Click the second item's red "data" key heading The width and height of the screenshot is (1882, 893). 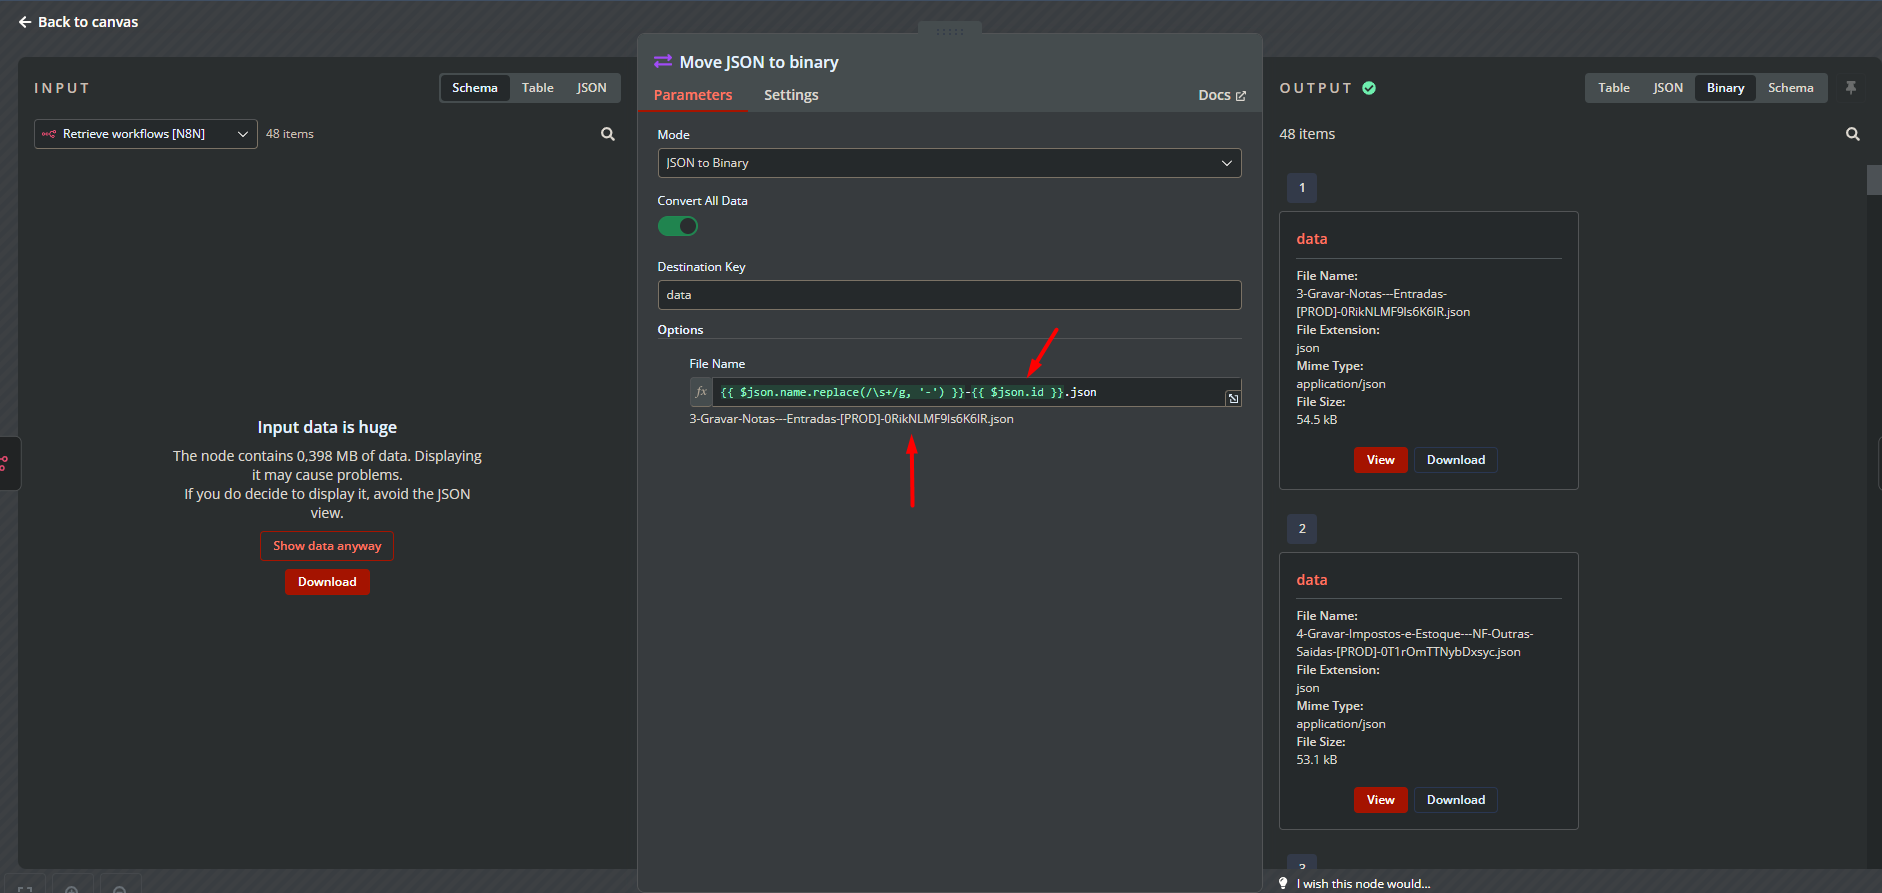click(1312, 580)
